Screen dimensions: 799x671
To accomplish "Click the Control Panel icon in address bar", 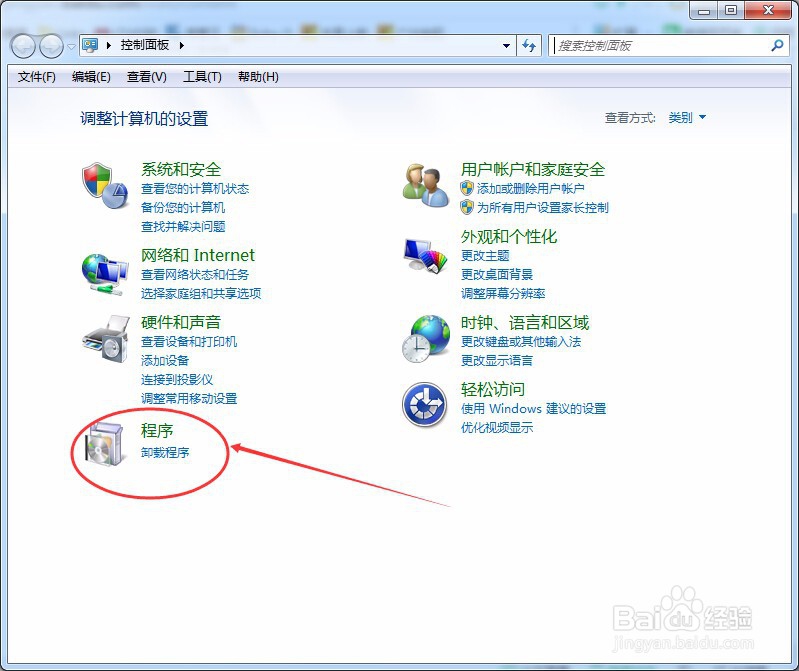I will 90,45.
